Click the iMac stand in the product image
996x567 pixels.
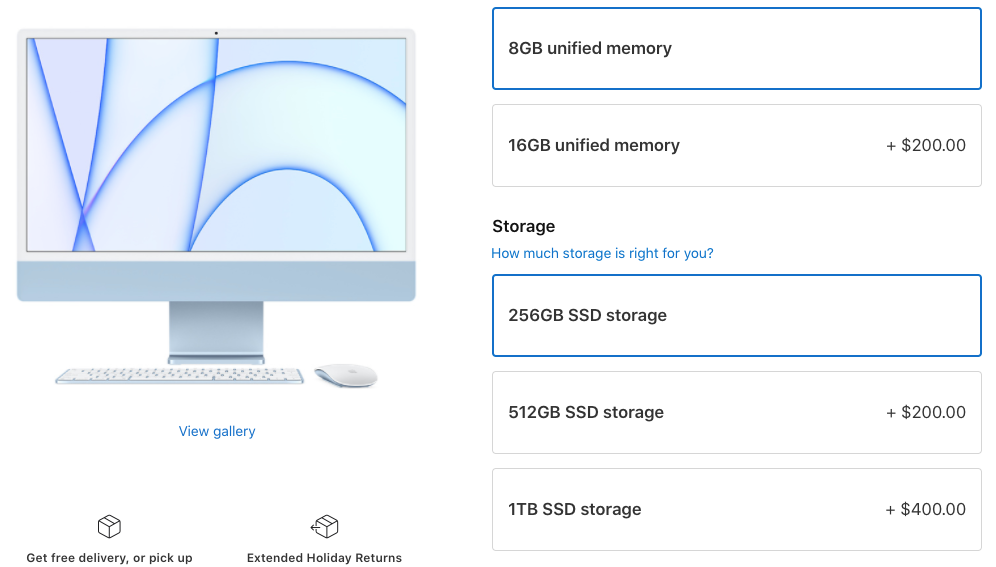point(216,330)
